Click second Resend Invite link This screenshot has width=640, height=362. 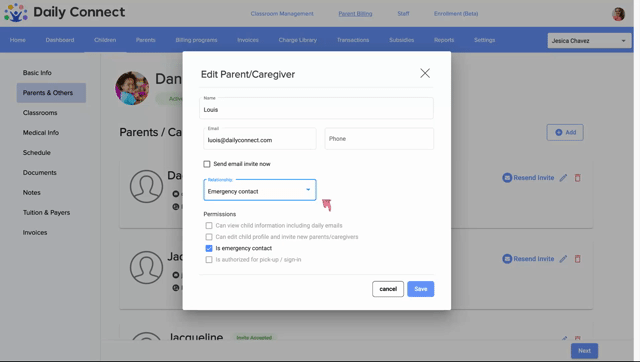coord(533,259)
